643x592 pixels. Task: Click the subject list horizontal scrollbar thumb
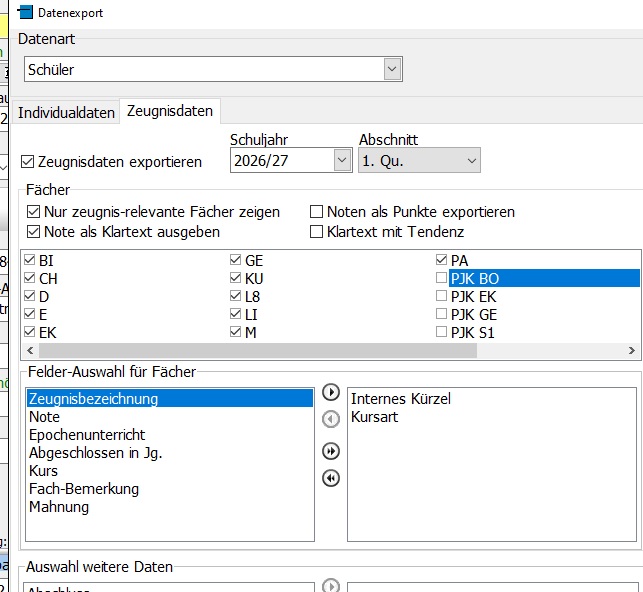(258, 351)
